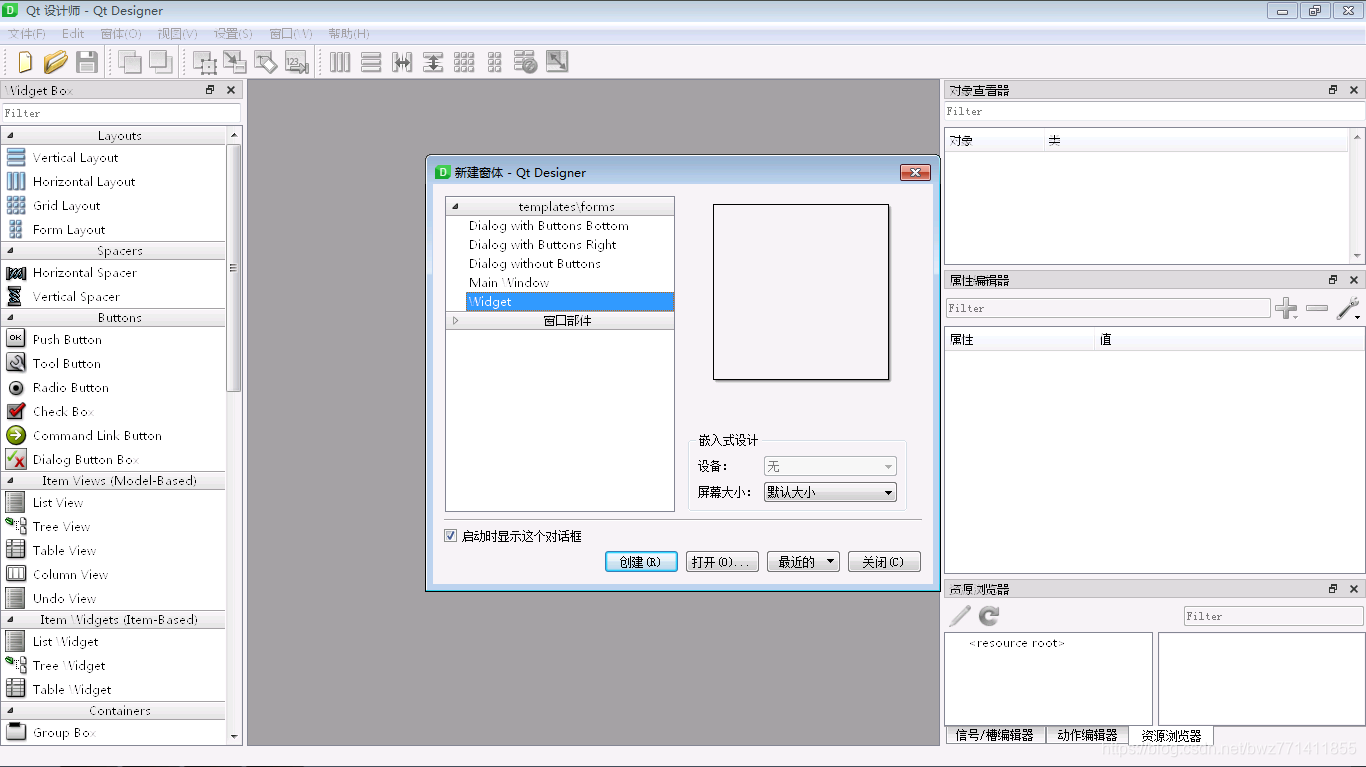Click the Table Widget icon
This screenshot has height=767, width=1366.
[16, 689]
